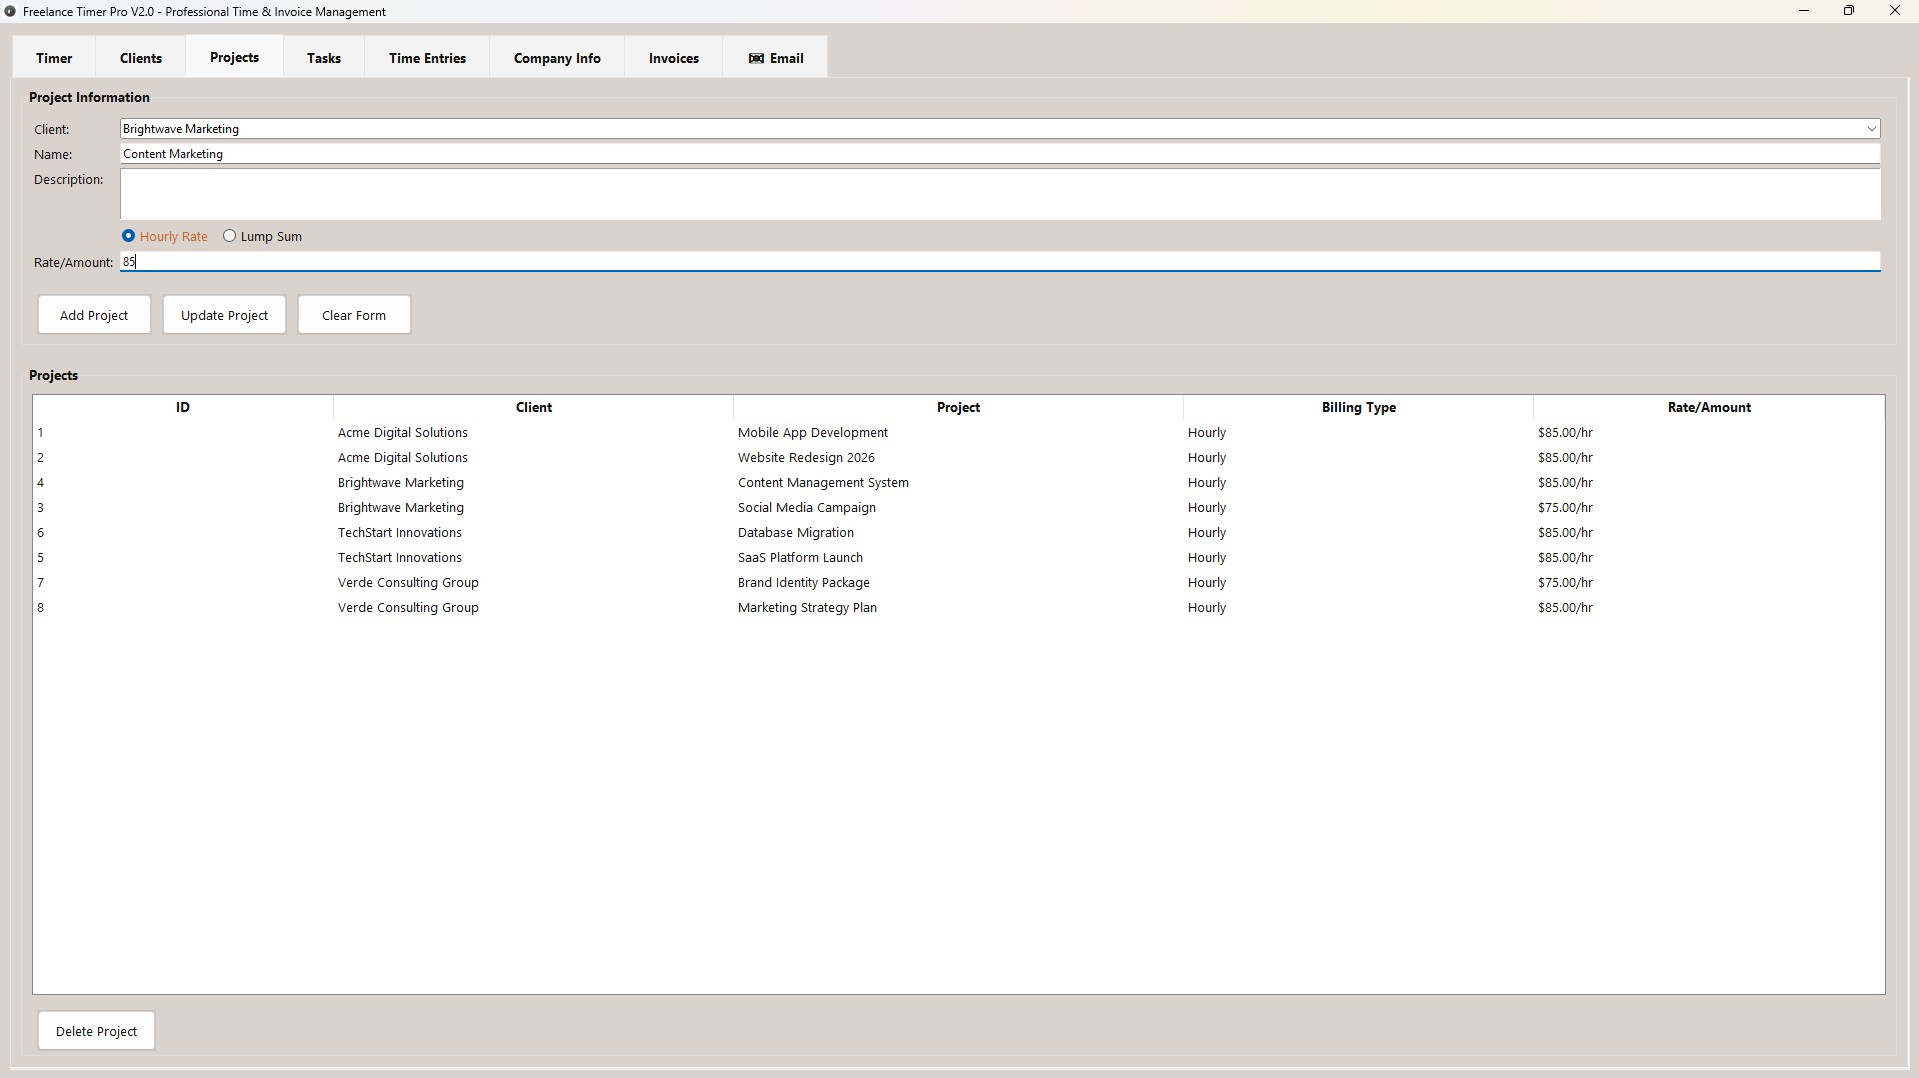The height and width of the screenshot is (1078, 1919).
Task: Select the Social Media Campaign row
Action: [x=806, y=508]
